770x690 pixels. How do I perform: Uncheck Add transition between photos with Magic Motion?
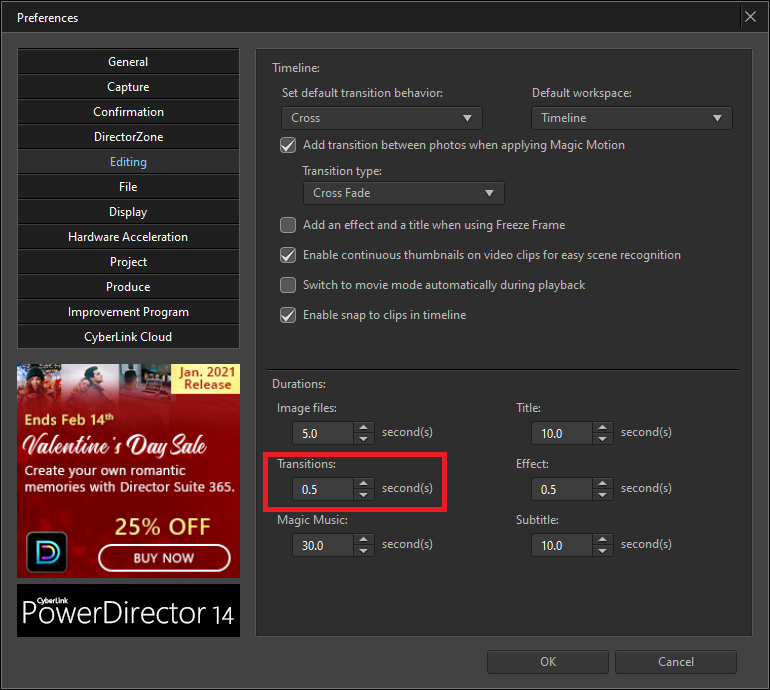(288, 145)
